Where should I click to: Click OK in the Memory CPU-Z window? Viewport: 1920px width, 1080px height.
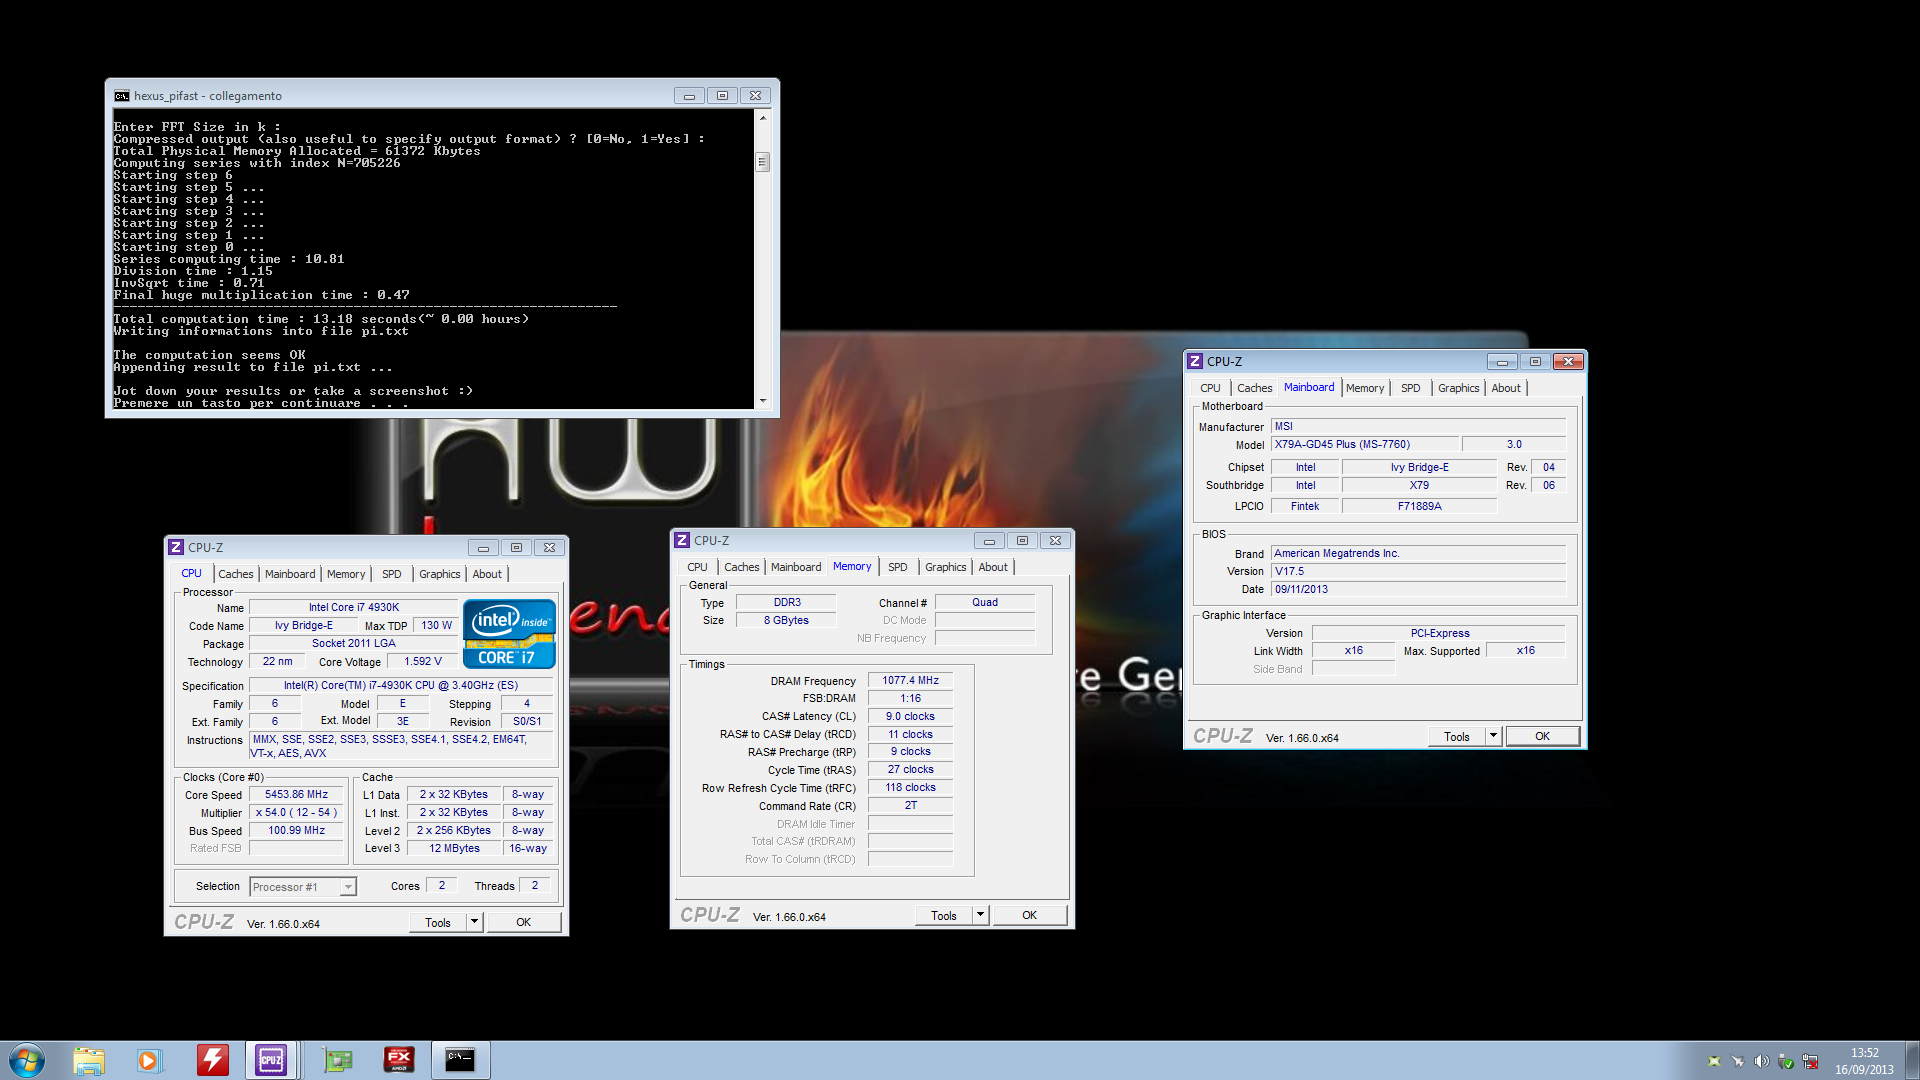click(x=1030, y=915)
